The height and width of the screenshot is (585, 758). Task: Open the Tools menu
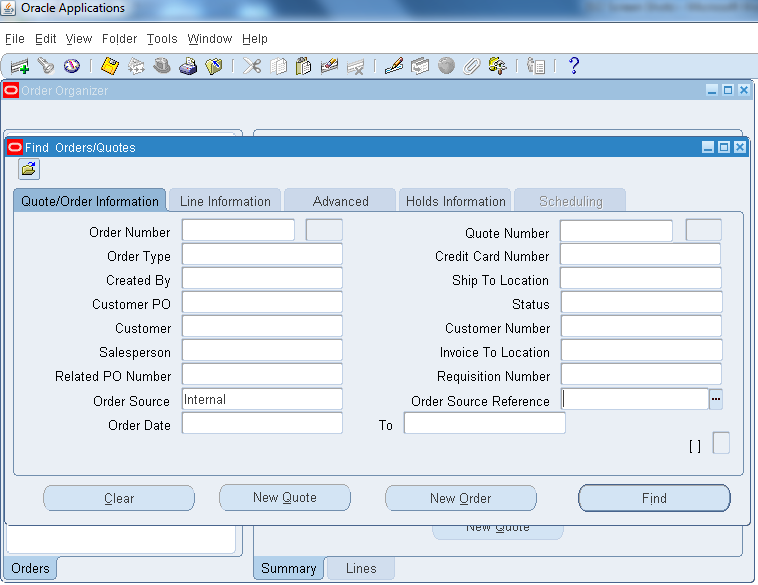(162, 39)
